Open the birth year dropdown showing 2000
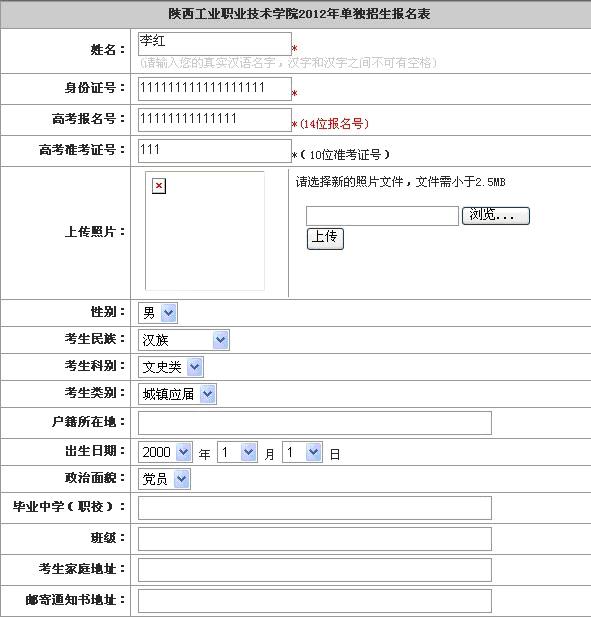The image size is (591, 617). (165, 452)
